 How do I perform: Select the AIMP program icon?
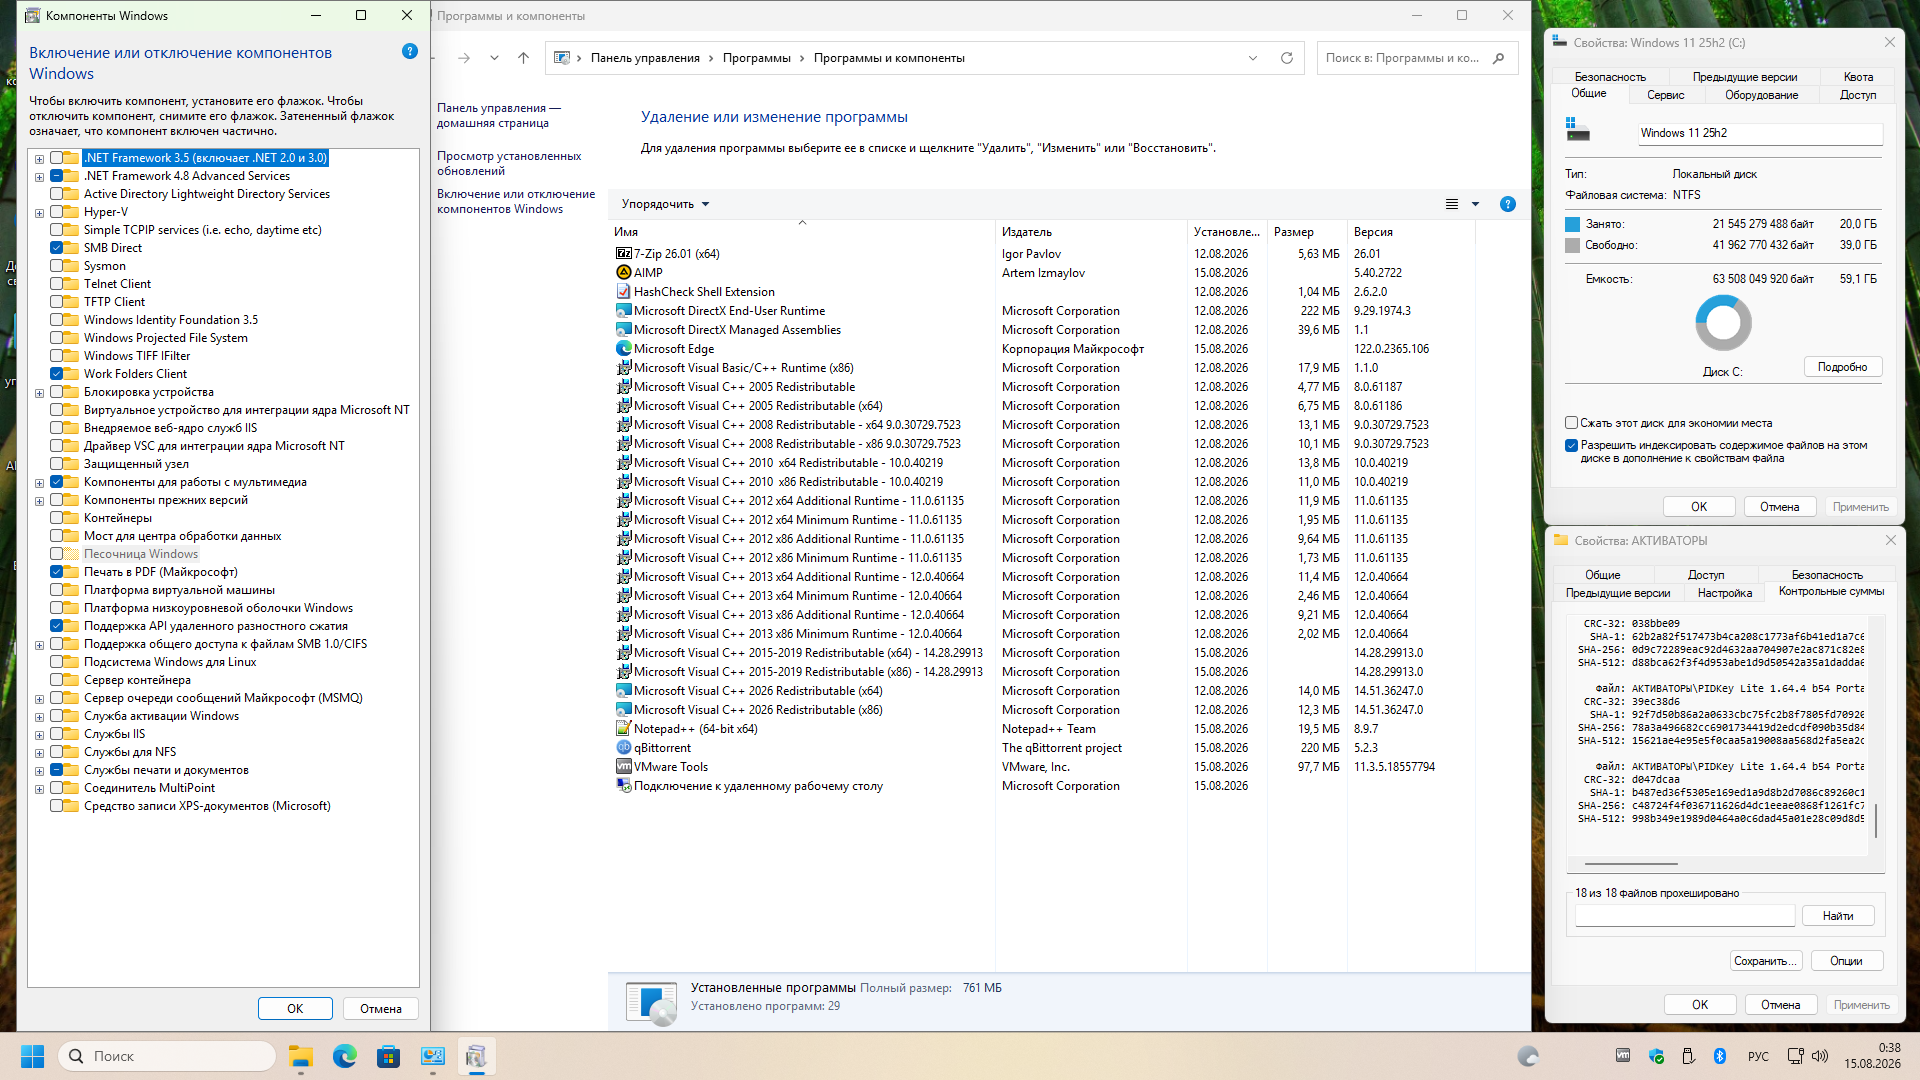[x=624, y=273]
